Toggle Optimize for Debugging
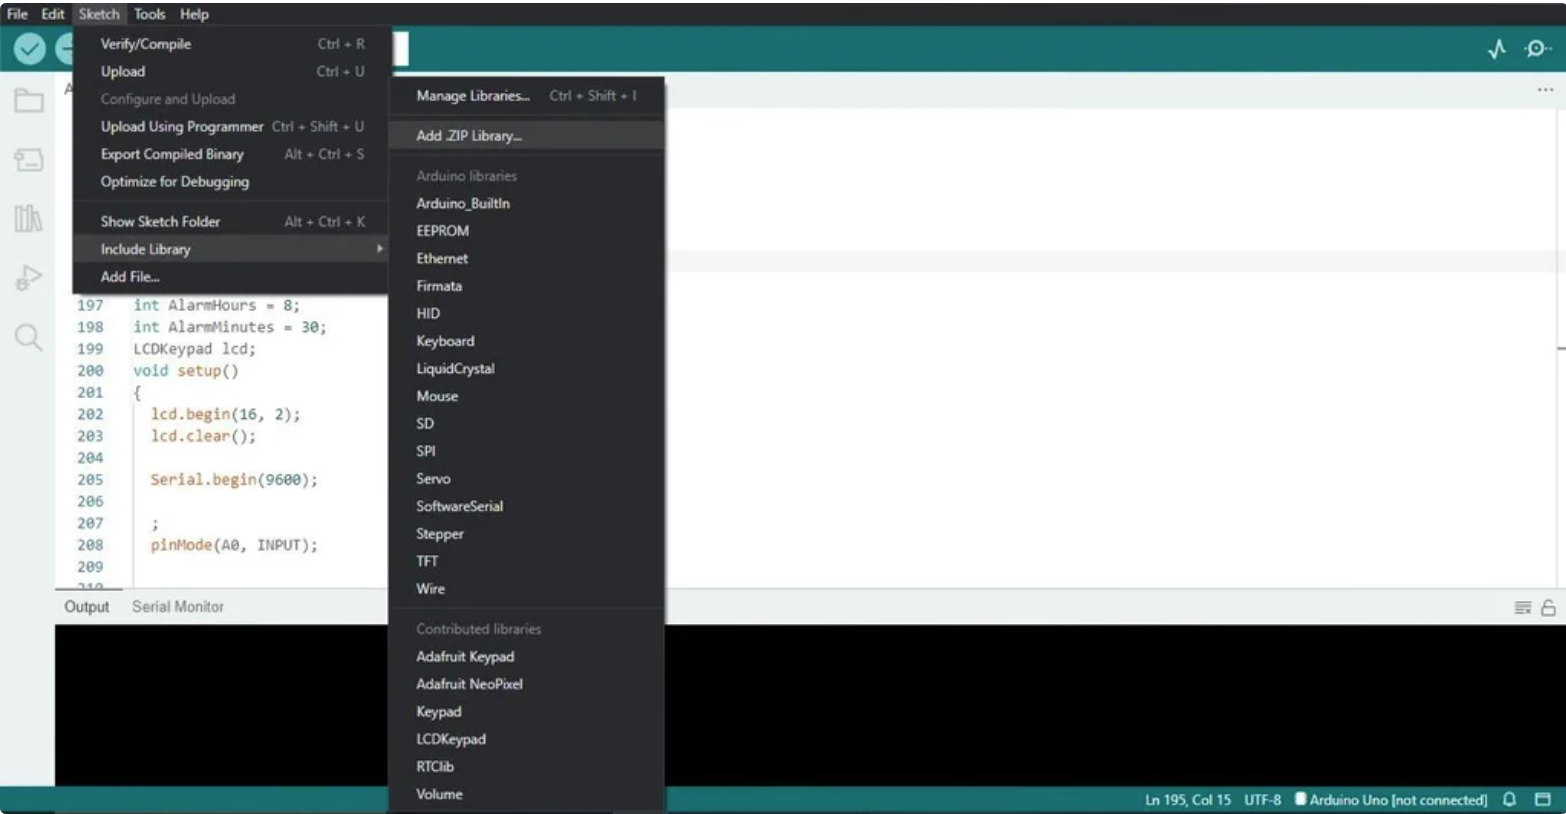This screenshot has height=814, width=1566. (x=231, y=182)
